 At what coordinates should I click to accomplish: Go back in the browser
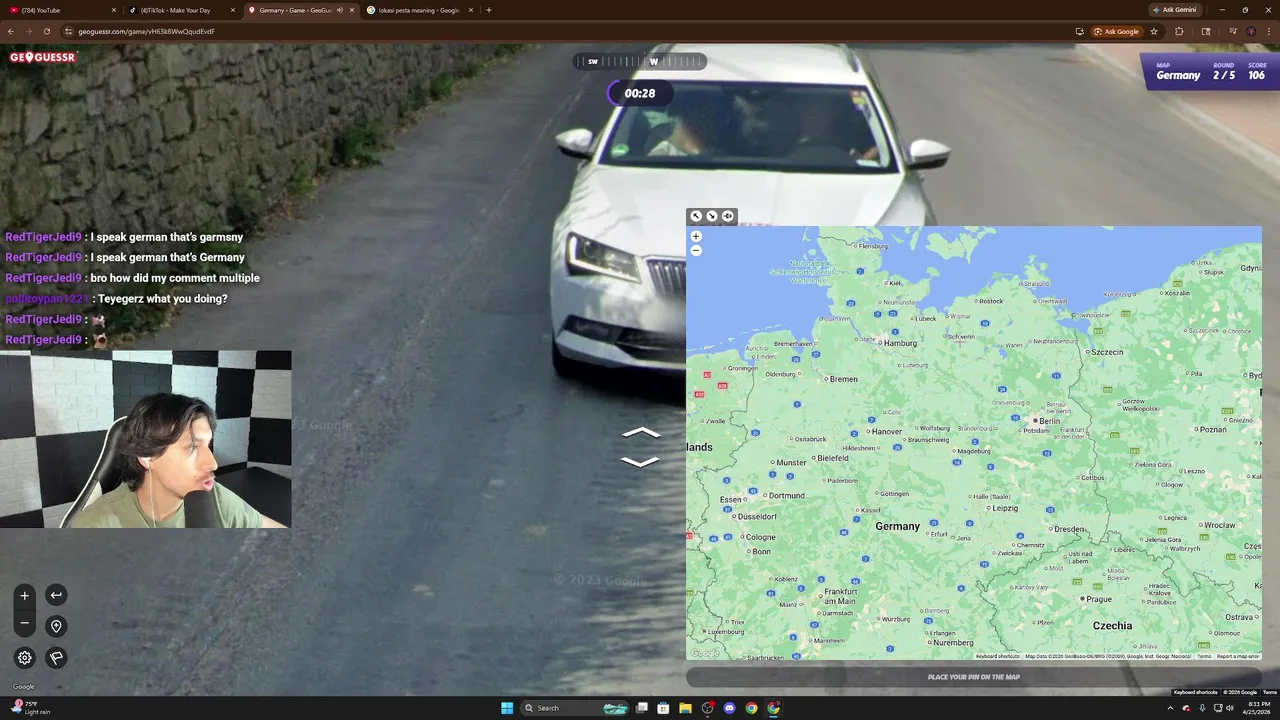pos(12,31)
